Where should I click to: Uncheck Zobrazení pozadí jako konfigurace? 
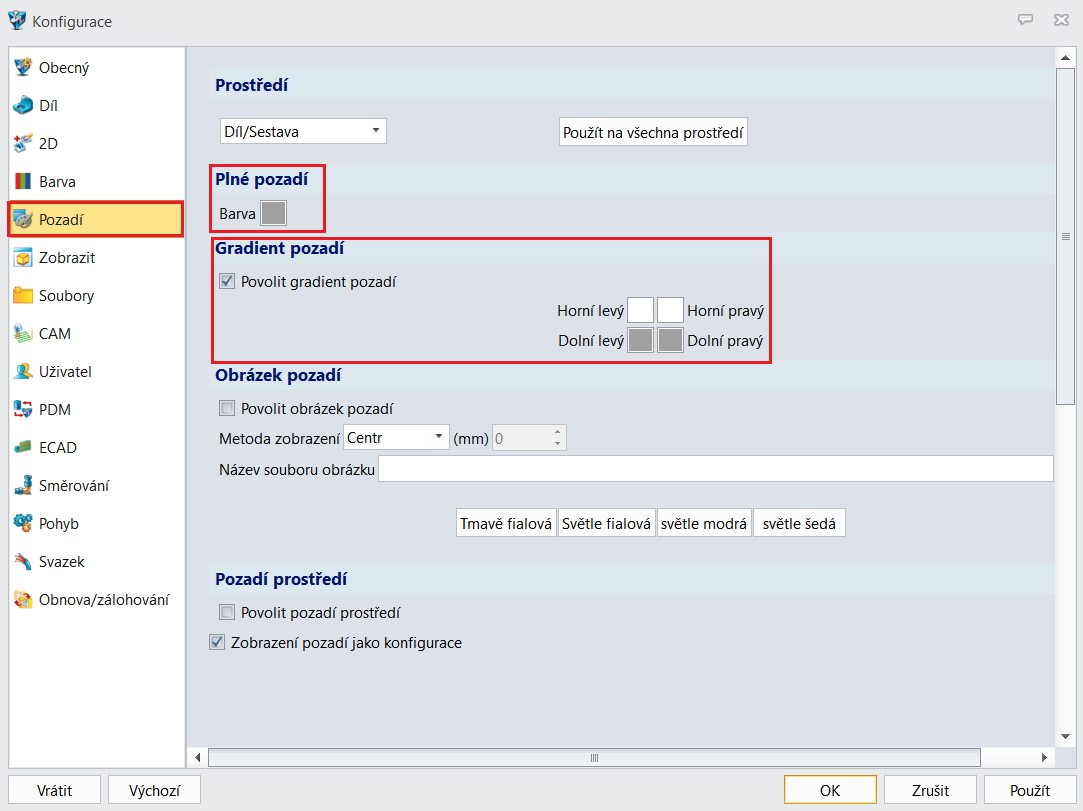point(217,642)
